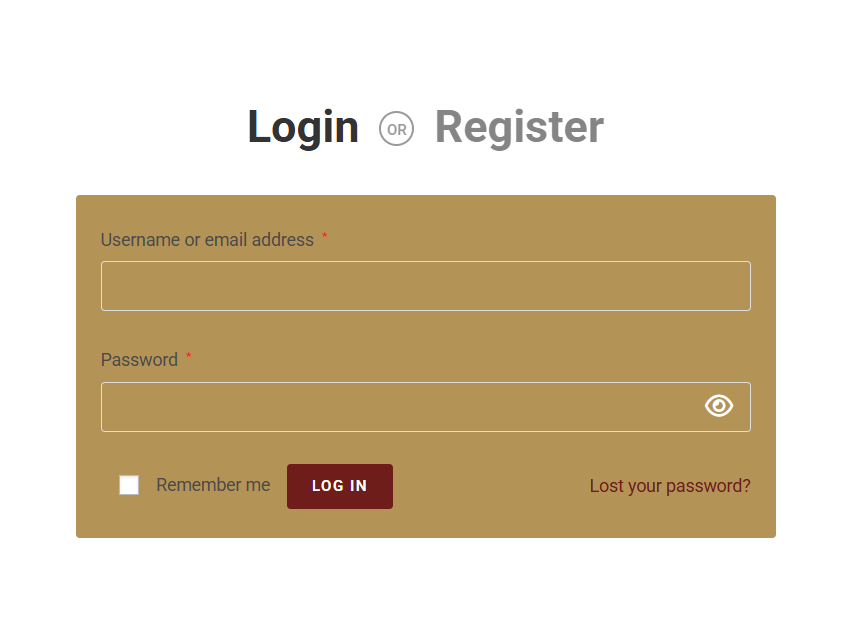Click the dark red LOG IN button
856x640 pixels.
[x=340, y=486]
